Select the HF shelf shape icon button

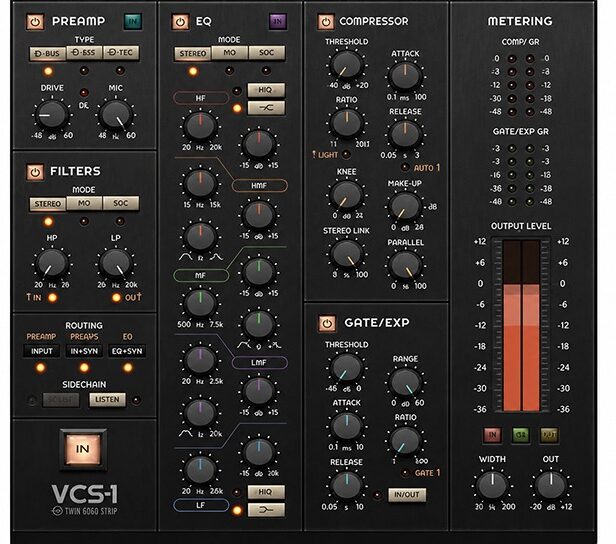pos(266,108)
